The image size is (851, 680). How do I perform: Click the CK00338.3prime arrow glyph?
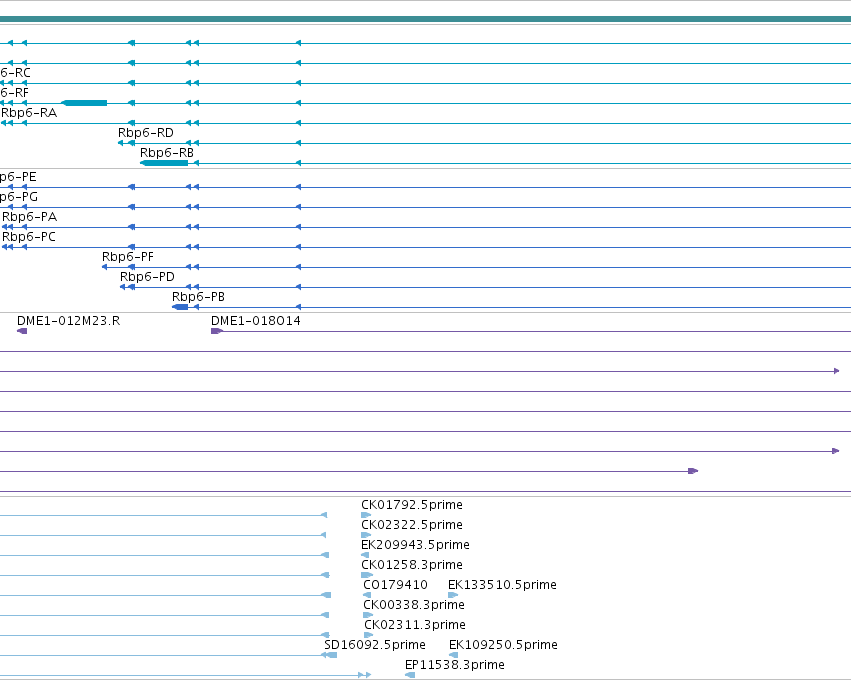(x=367, y=615)
